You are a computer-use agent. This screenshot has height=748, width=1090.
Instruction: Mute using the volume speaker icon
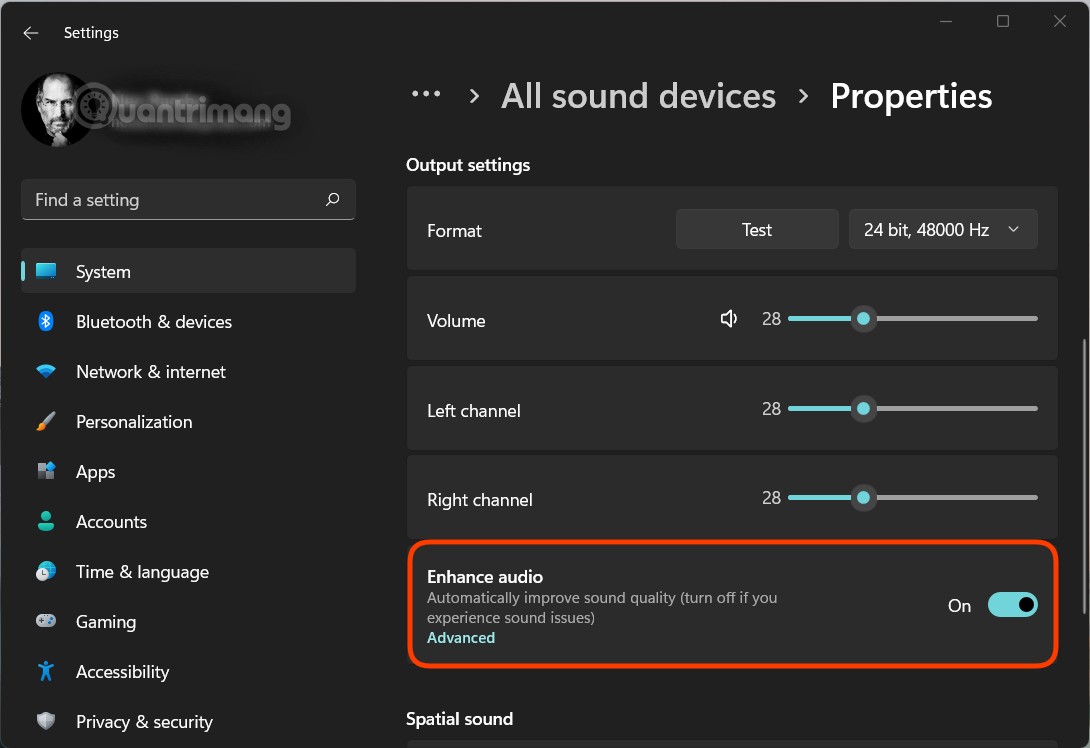[729, 319]
